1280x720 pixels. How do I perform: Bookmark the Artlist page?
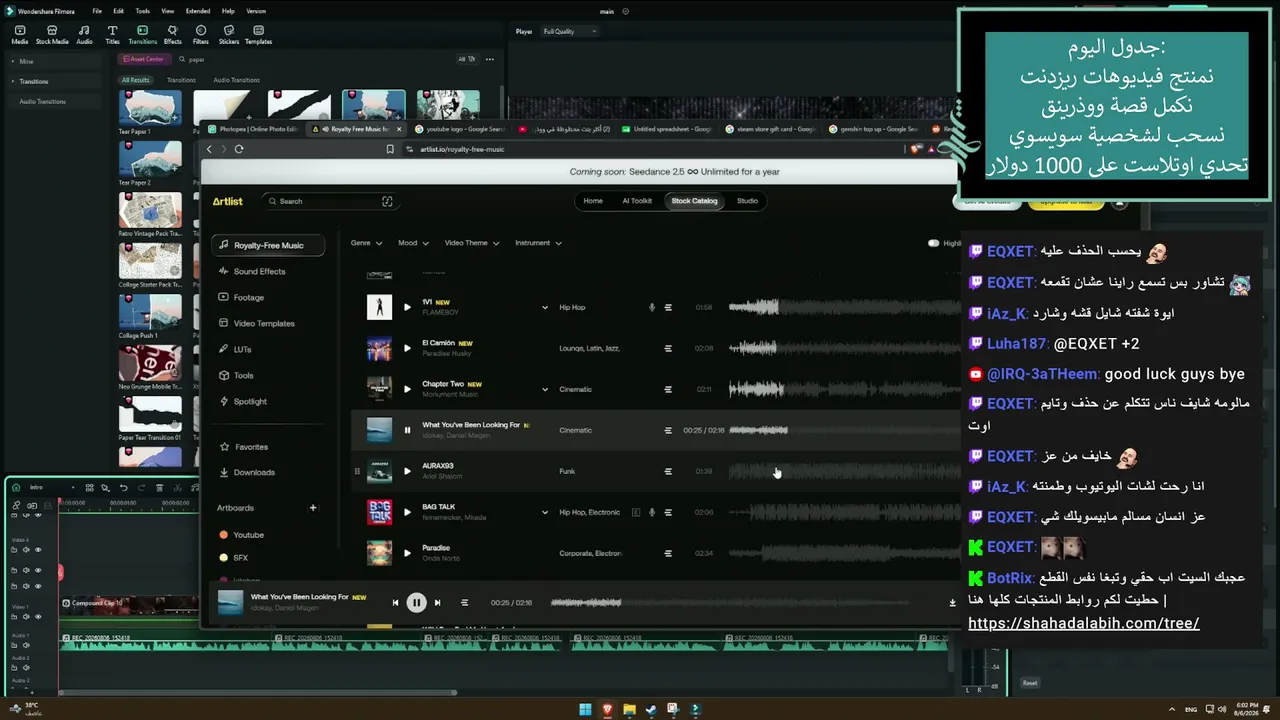(x=390, y=149)
